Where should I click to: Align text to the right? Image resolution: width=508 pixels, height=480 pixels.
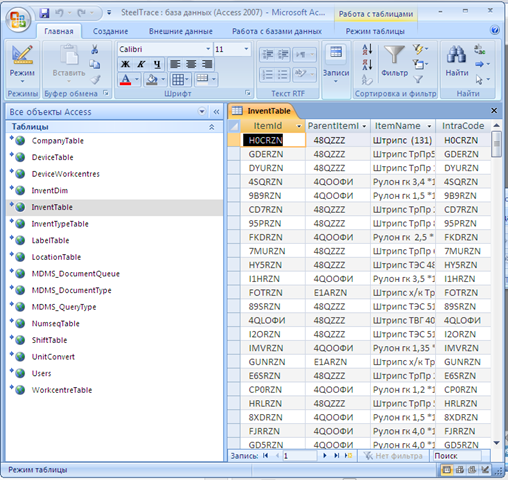[207, 64]
